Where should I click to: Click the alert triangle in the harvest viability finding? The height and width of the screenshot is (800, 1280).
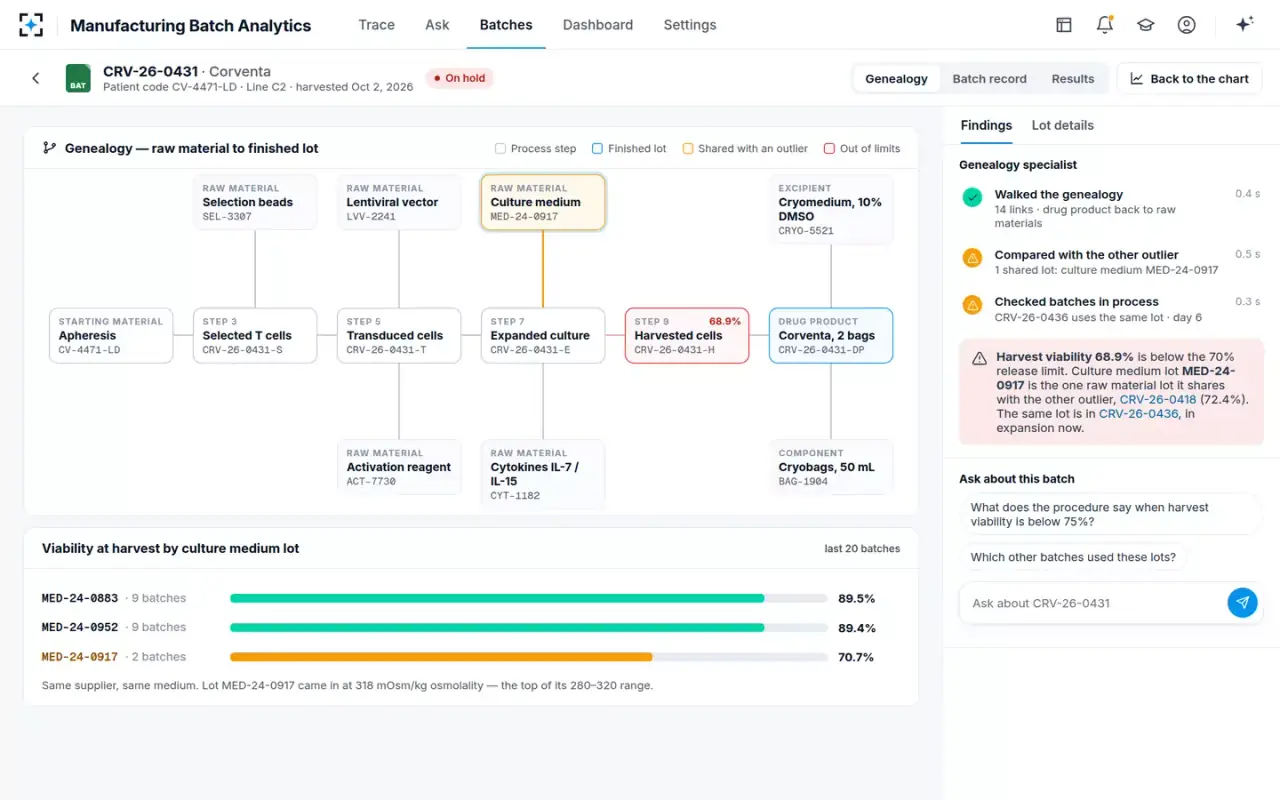[980, 357]
